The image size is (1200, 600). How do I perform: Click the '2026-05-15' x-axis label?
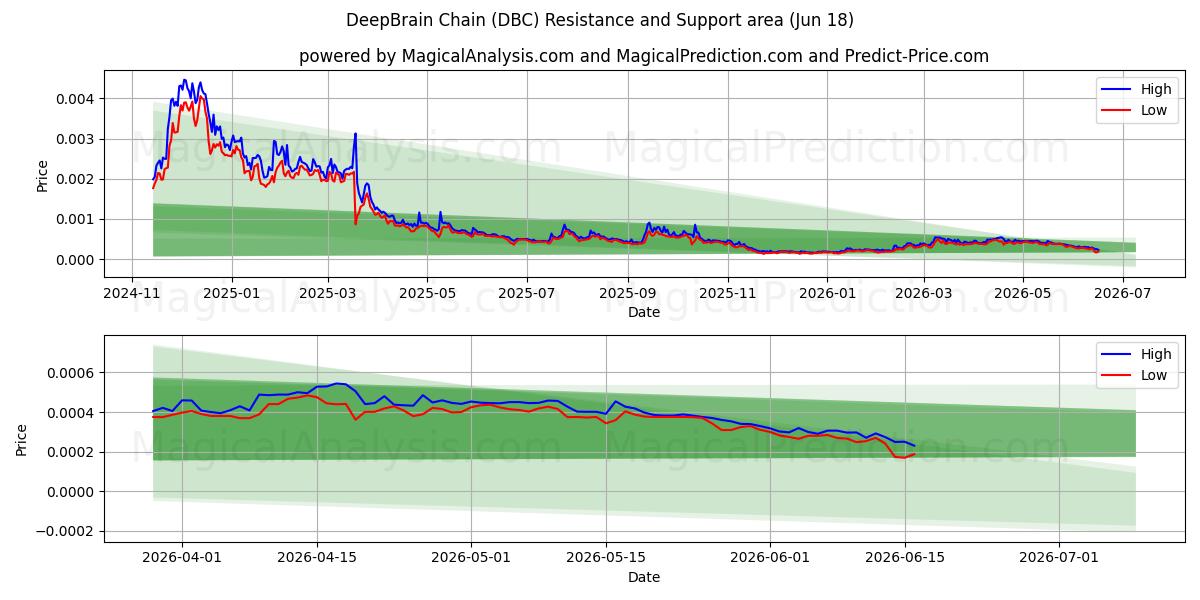coord(606,559)
